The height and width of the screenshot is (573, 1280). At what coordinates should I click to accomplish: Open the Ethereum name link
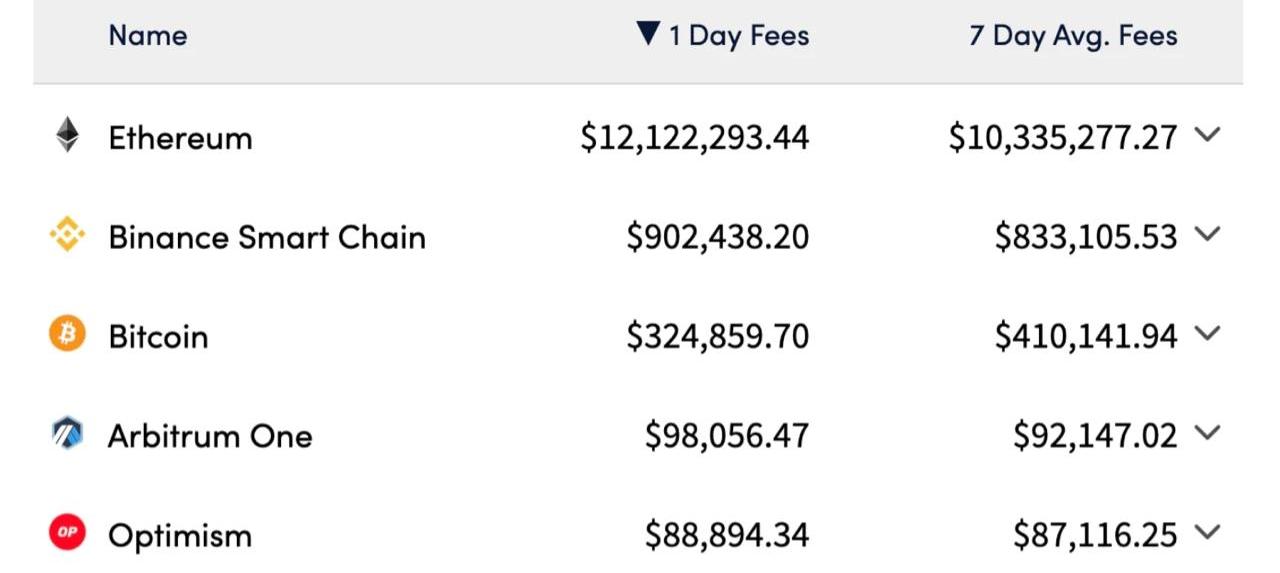[180, 138]
